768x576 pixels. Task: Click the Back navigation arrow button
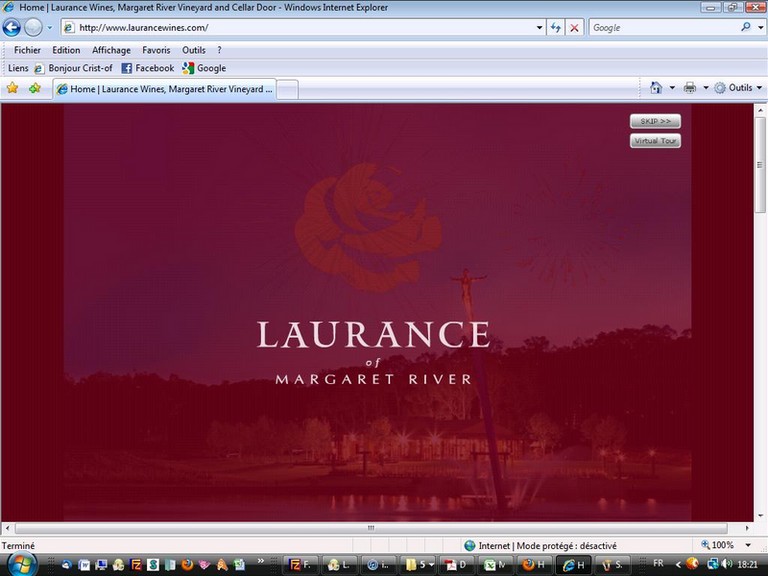click(12, 28)
